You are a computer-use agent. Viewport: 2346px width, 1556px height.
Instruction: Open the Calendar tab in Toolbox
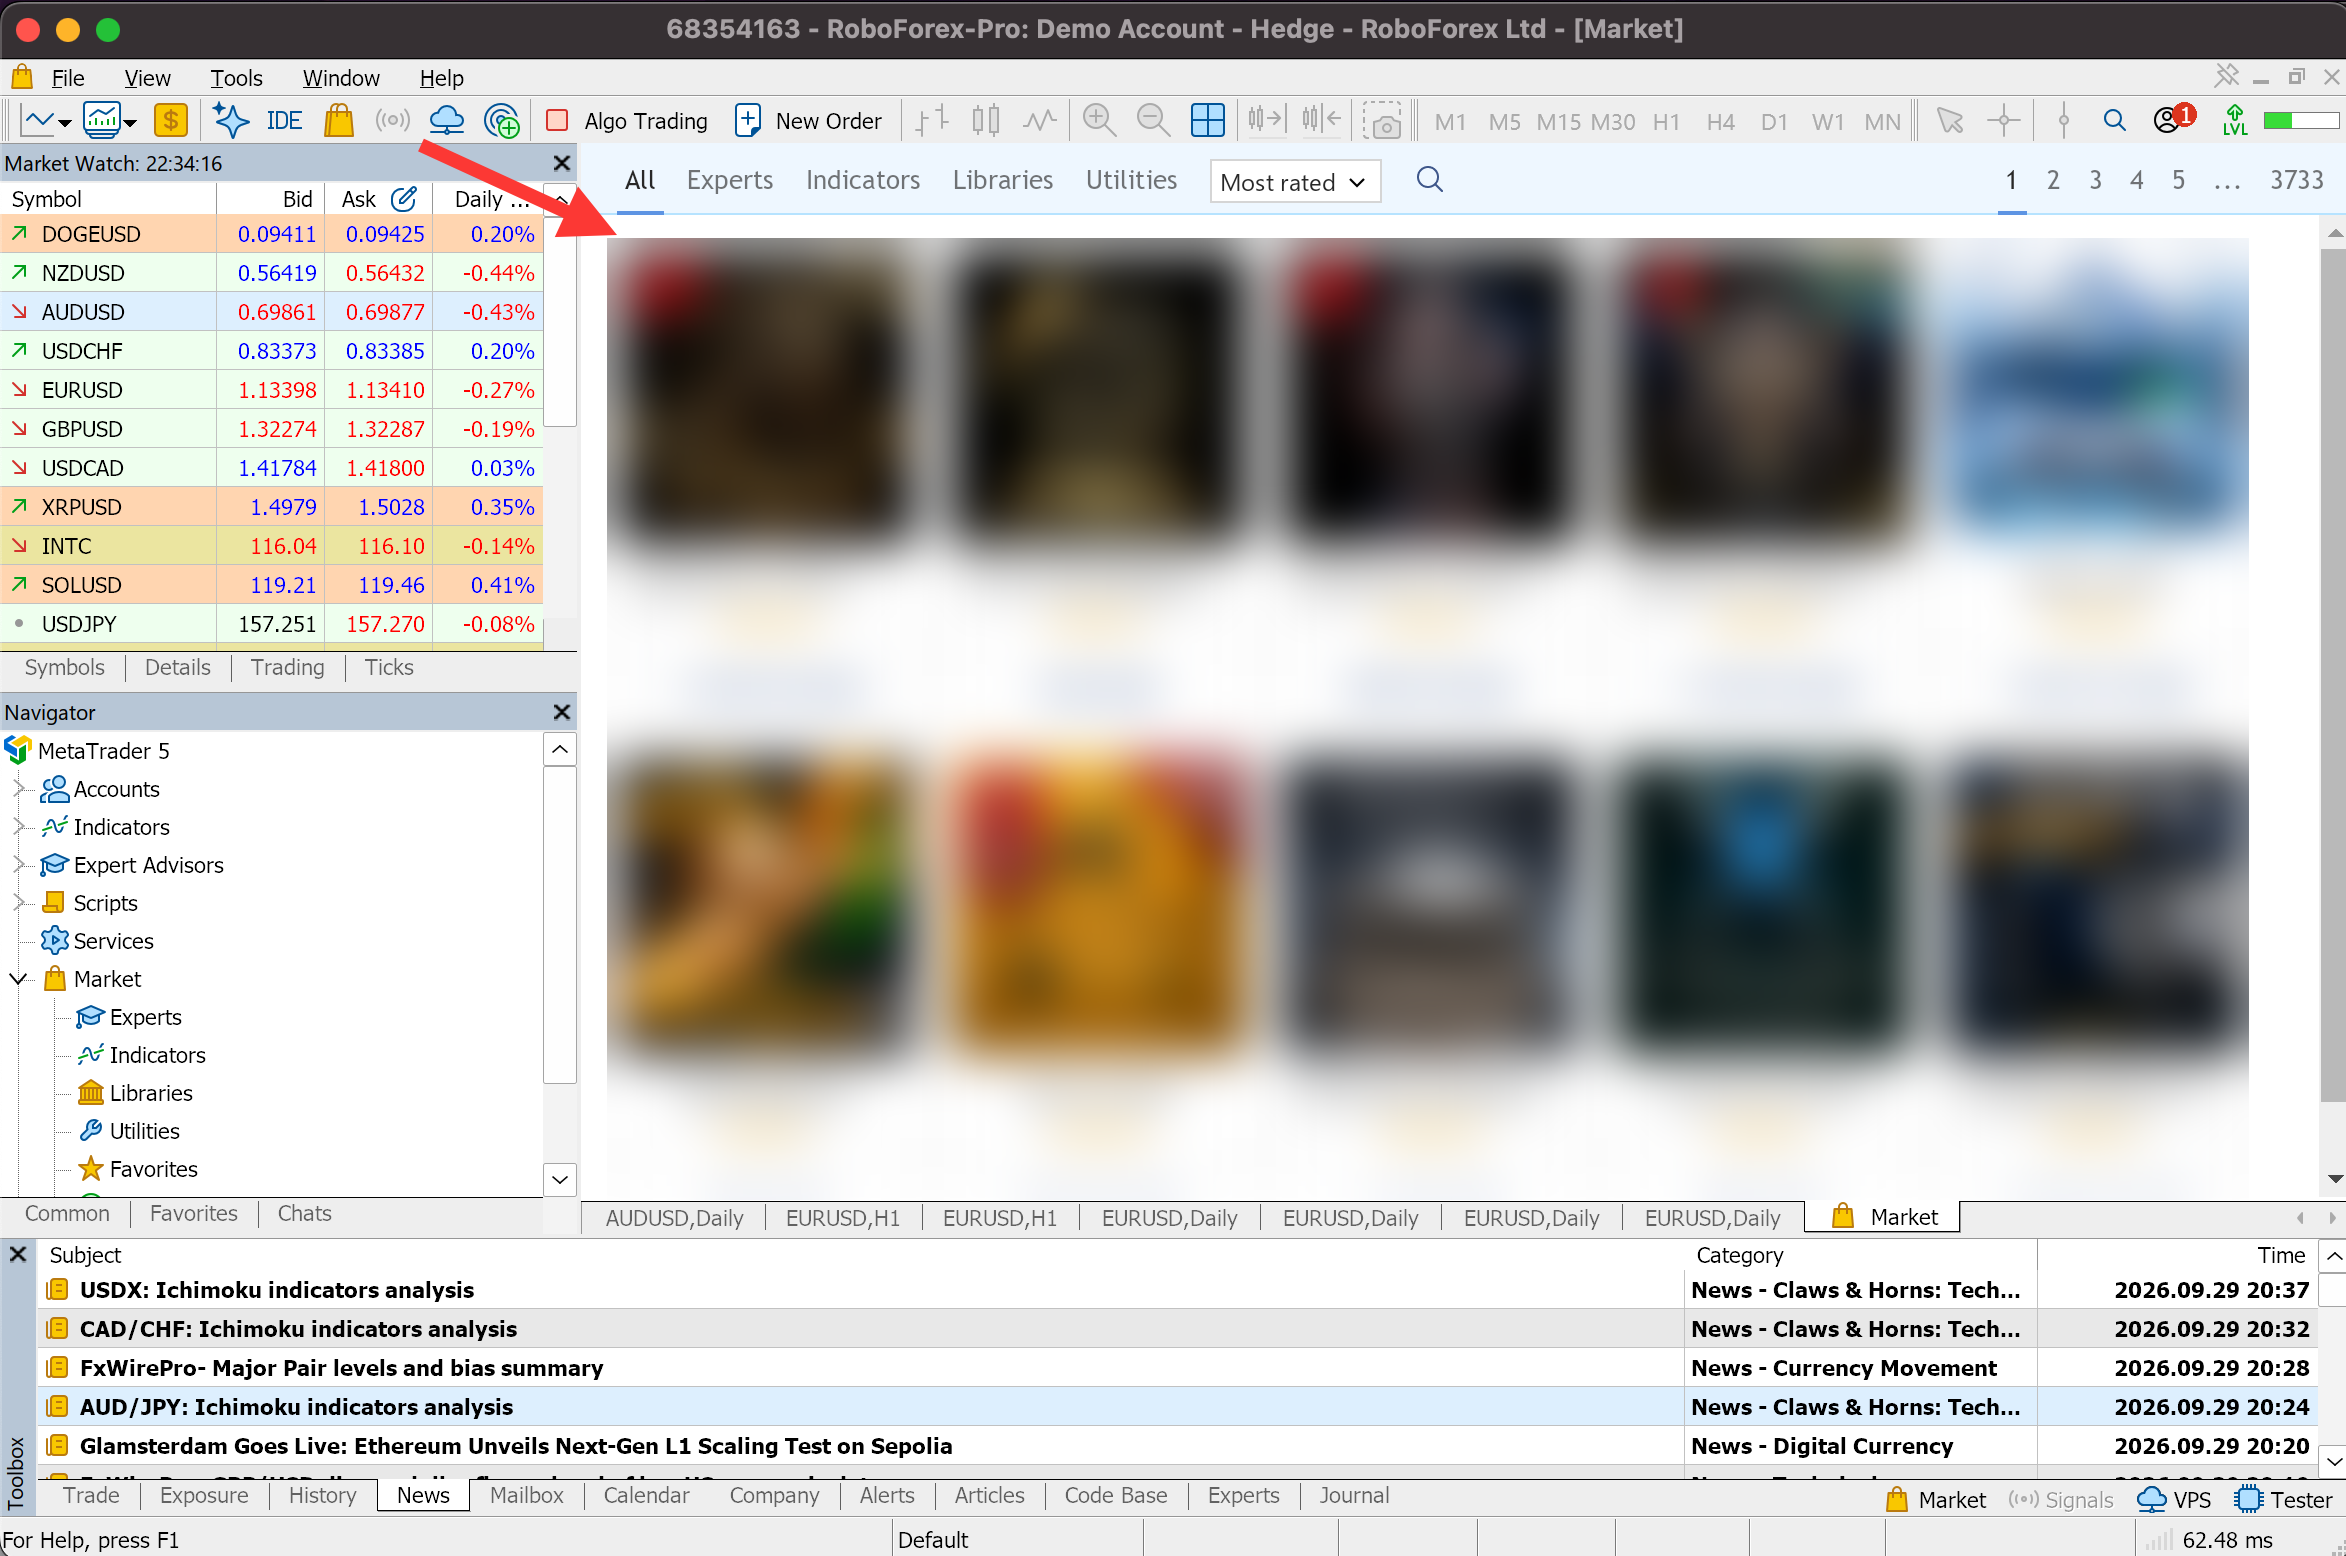pos(646,1495)
